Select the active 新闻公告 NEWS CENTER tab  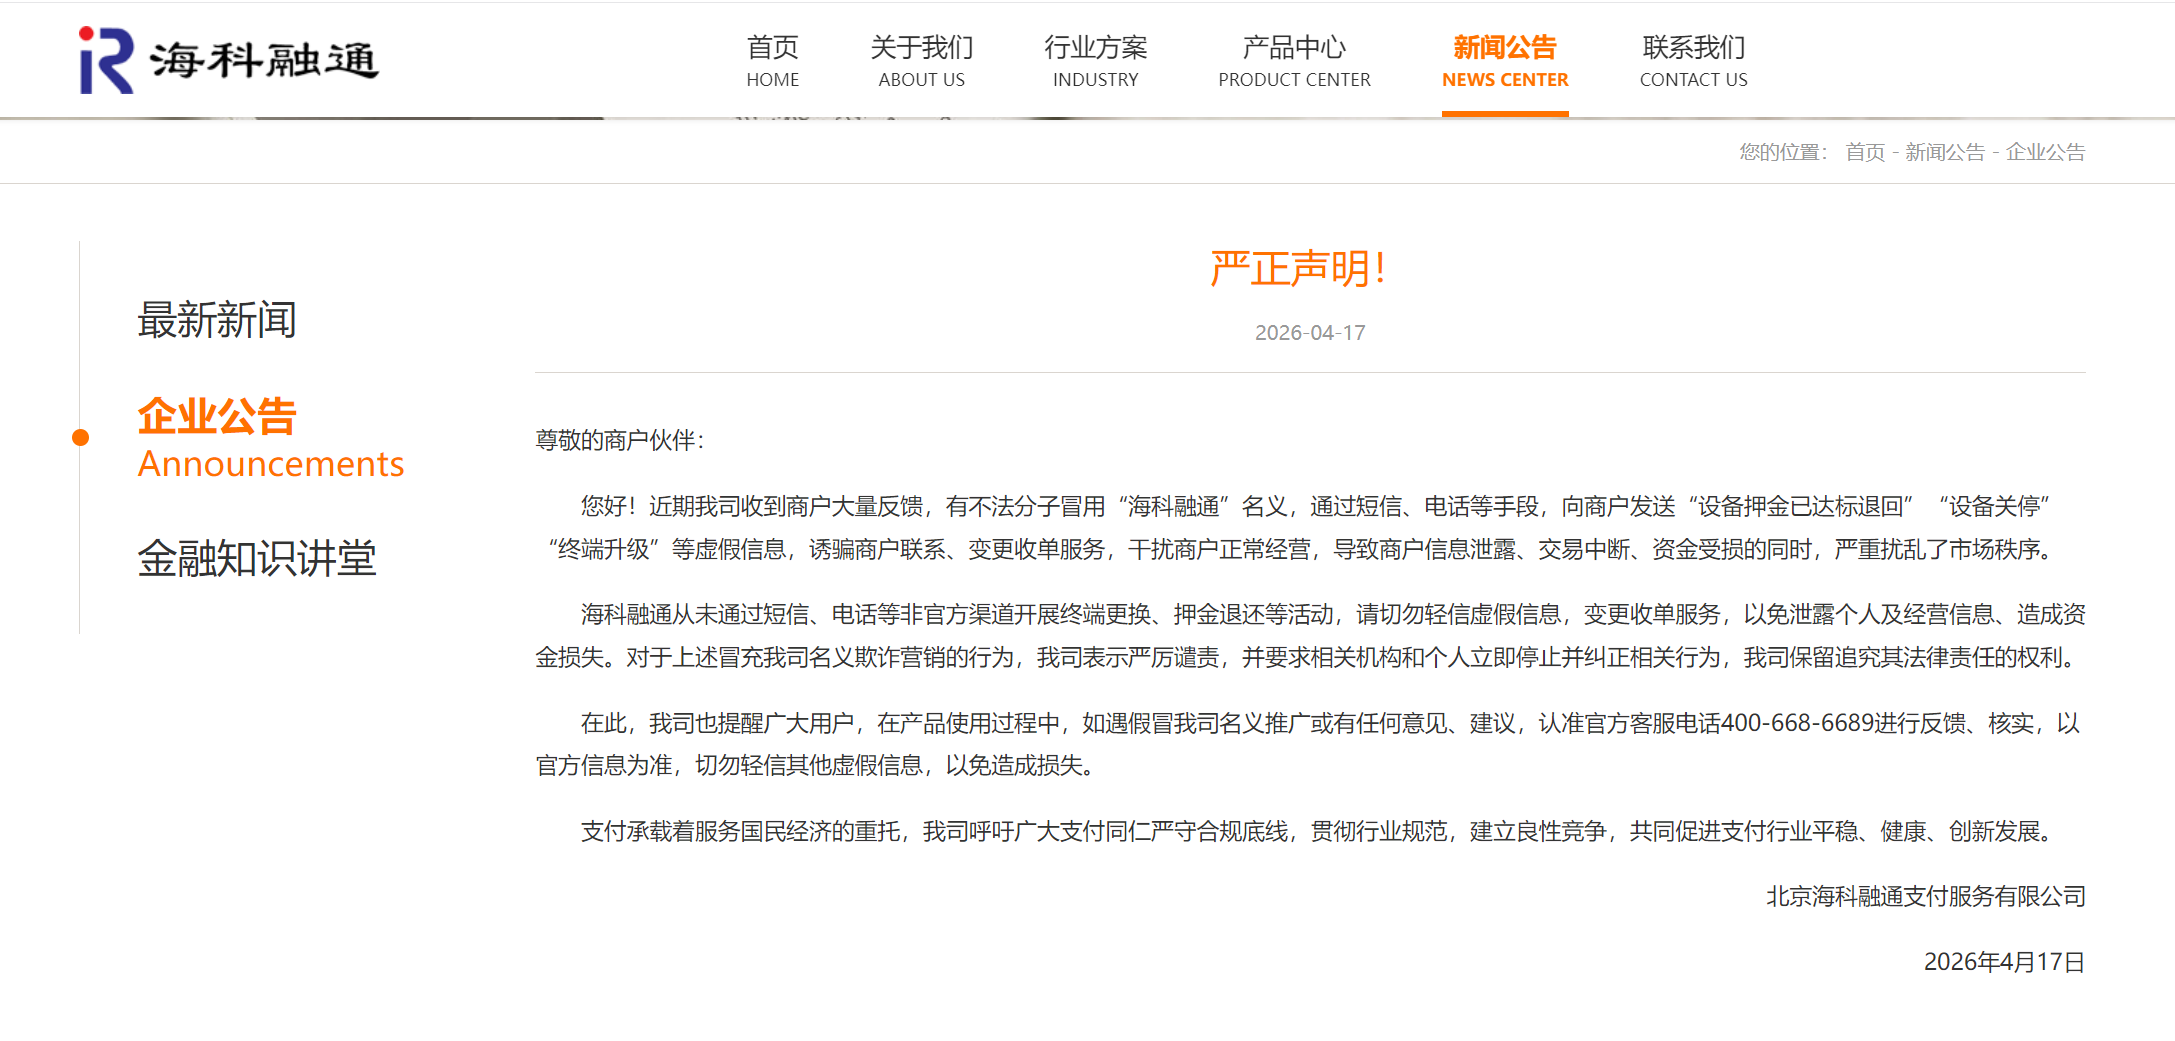[x=1505, y=61]
